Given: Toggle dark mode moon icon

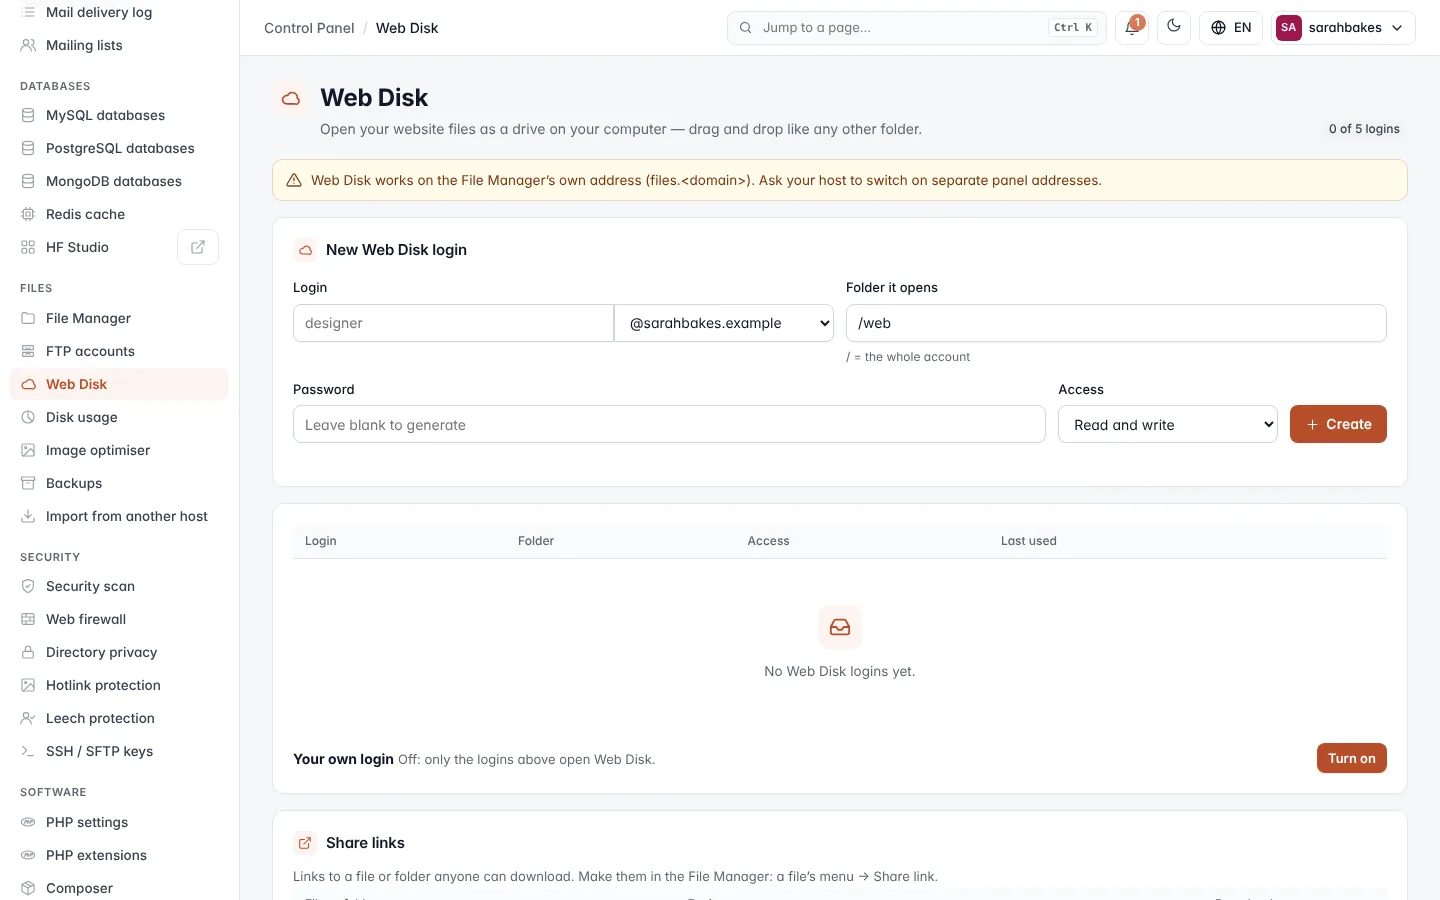Looking at the screenshot, I should 1174,27.
